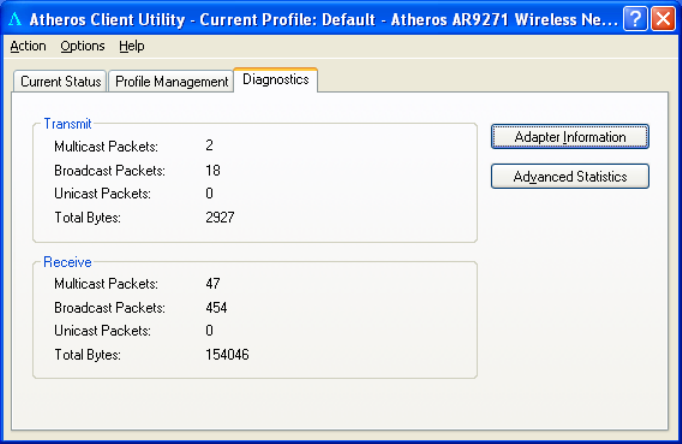
Task: Click the Receive Total Bytes label
Action: point(87,355)
